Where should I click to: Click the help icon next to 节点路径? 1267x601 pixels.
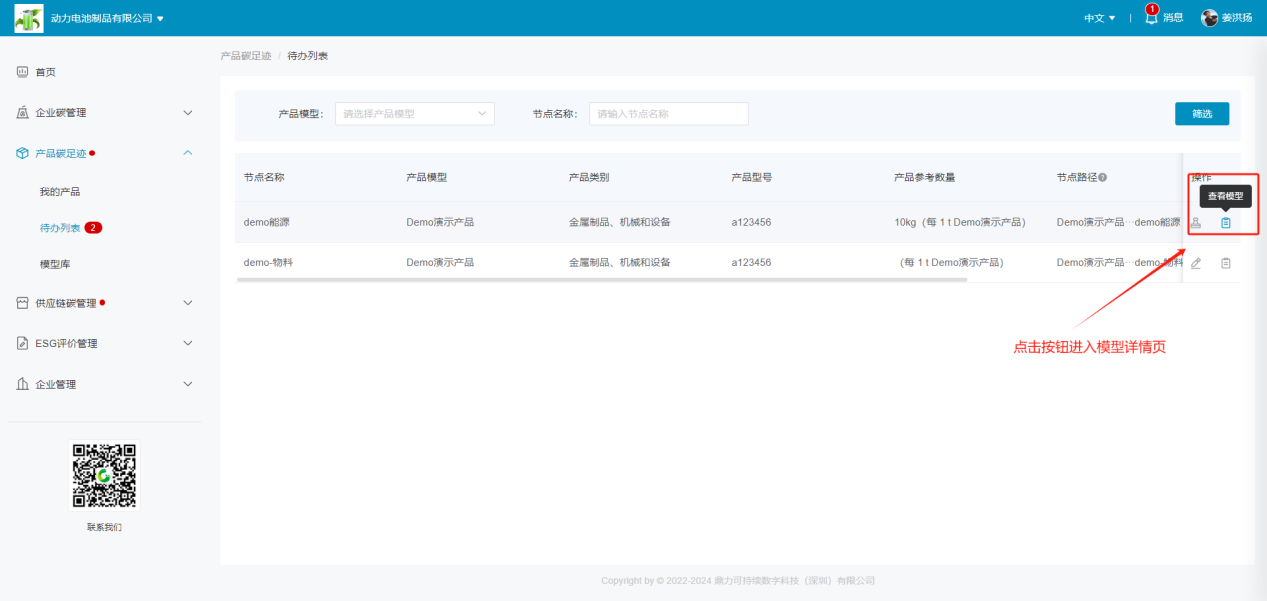tap(1102, 178)
